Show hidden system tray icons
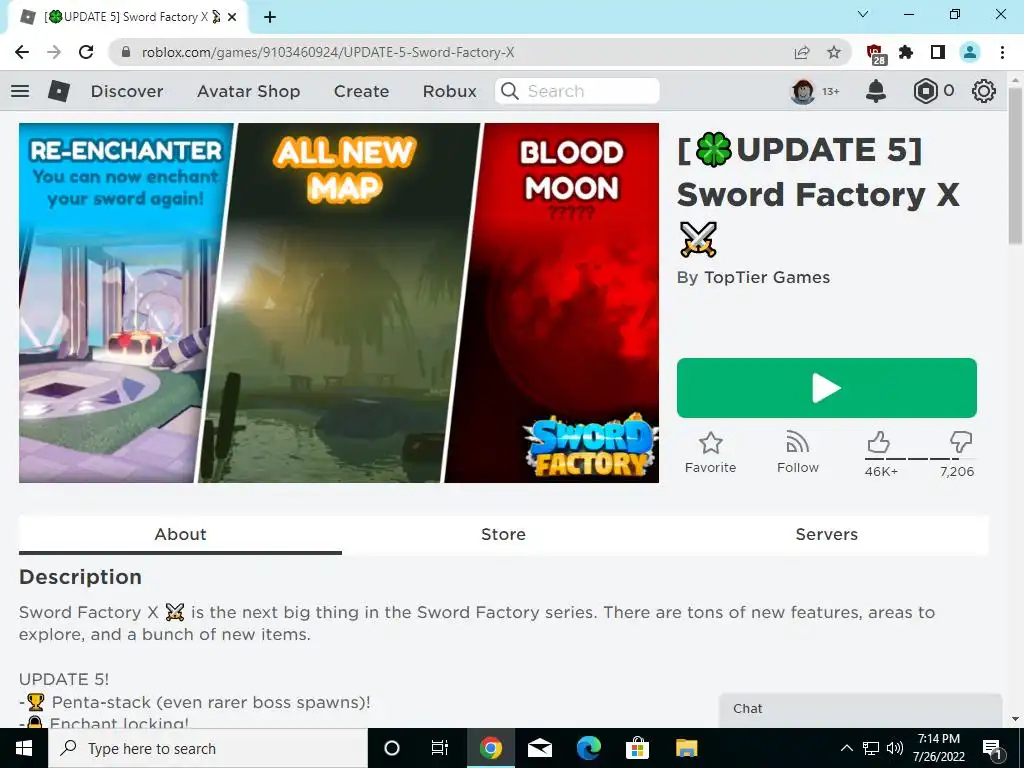This screenshot has height=768, width=1024. pos(846,748)
